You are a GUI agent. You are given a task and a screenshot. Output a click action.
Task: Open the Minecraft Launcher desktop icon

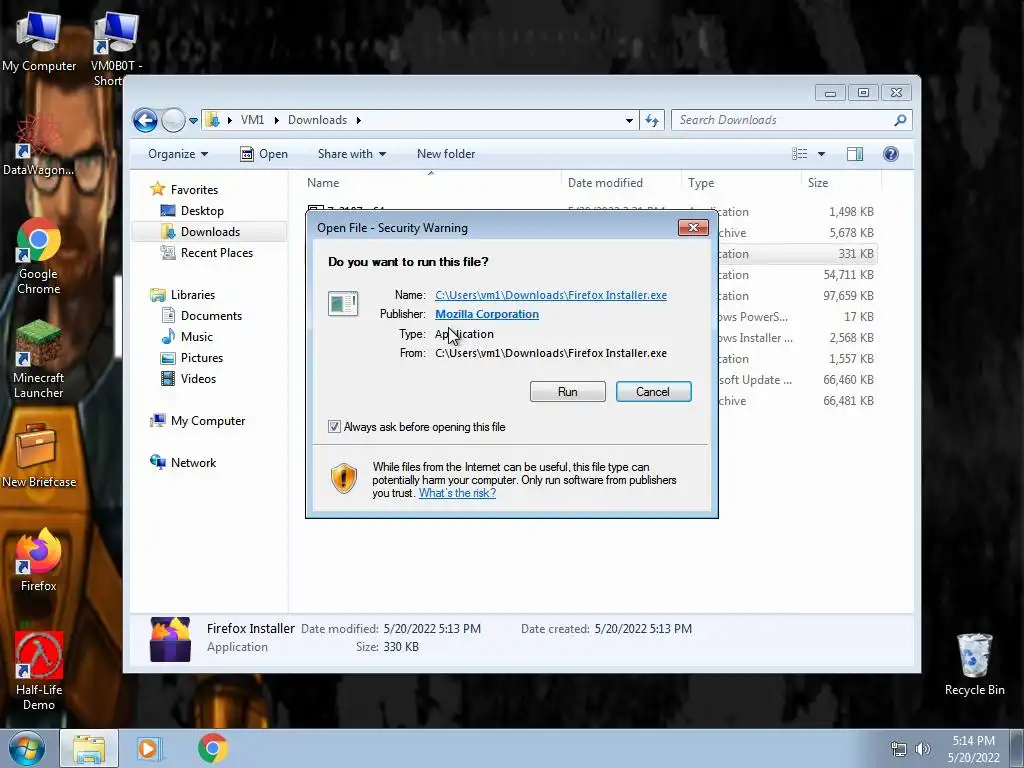39,359
